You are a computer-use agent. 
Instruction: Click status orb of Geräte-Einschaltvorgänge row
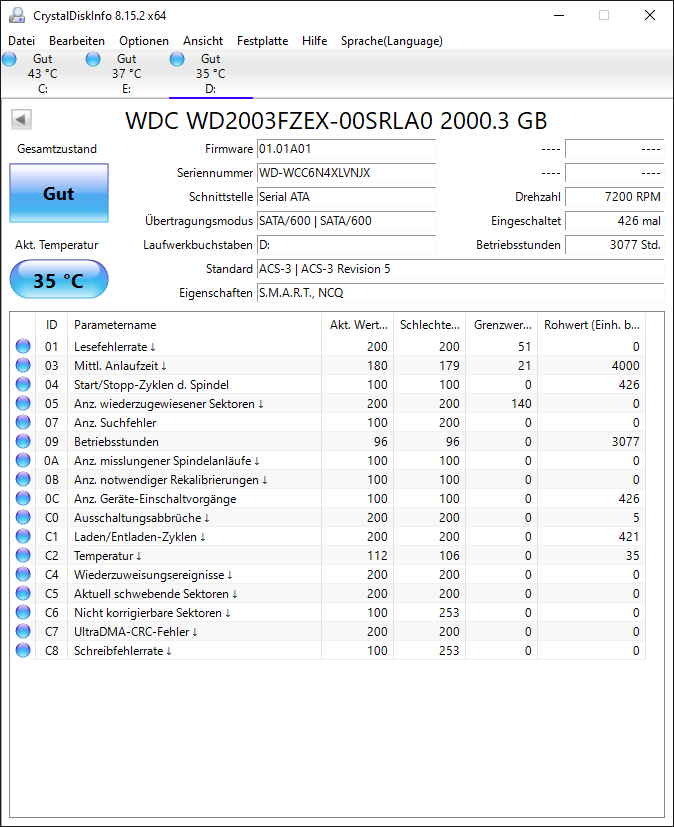point(23,498)
